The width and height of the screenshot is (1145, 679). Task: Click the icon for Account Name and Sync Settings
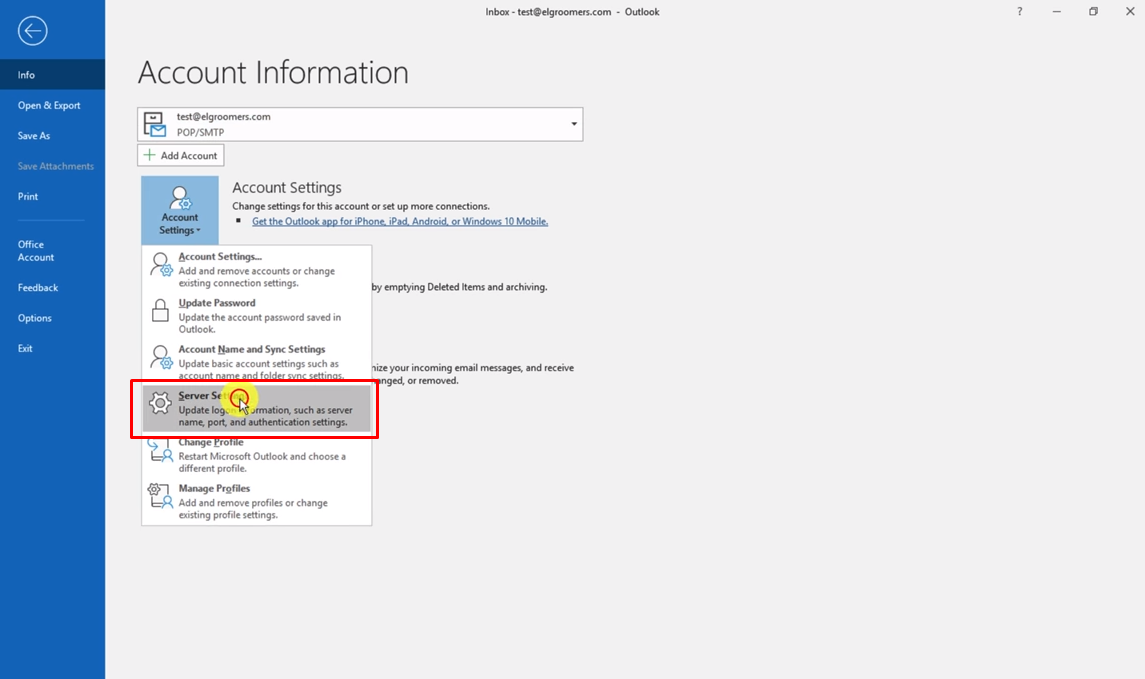161,357
